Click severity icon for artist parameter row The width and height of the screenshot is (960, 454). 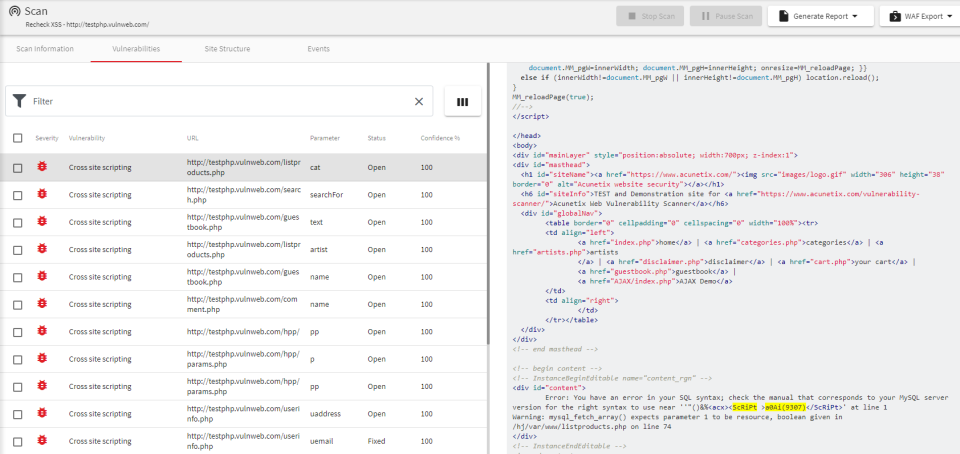(x=41, y=249)
